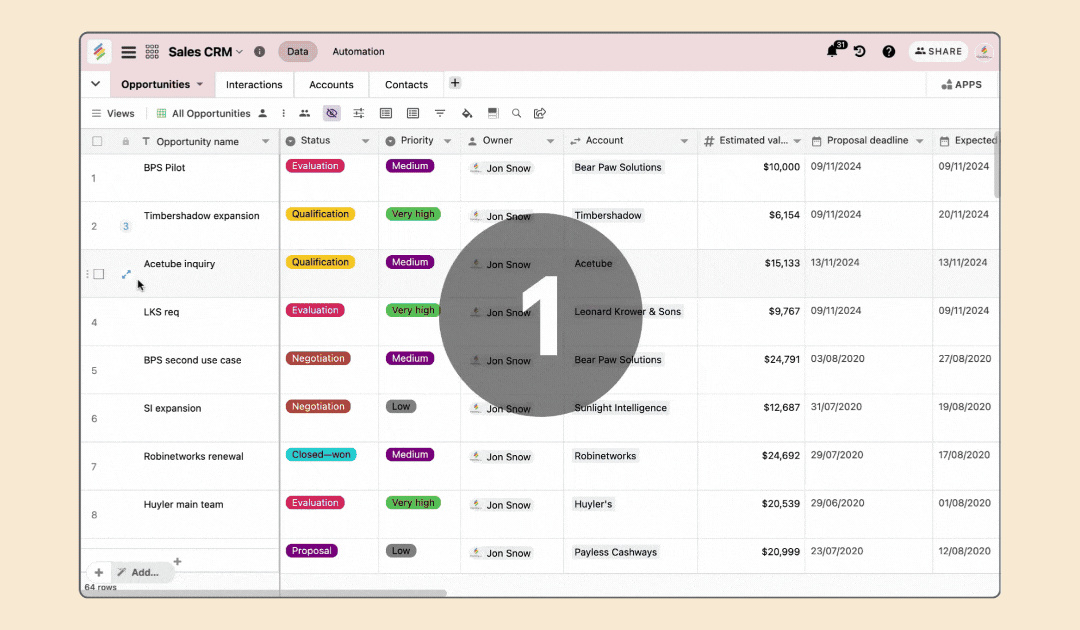Screen dimensions: 1080x630
Task: Open the search magnifier in toolbar
Action: 516,114
